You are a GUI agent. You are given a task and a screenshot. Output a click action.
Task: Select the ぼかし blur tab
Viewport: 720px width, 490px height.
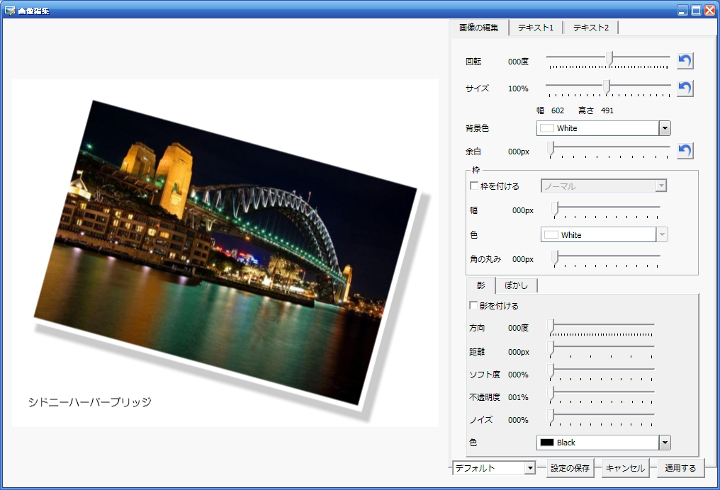(x=516, y=285)
